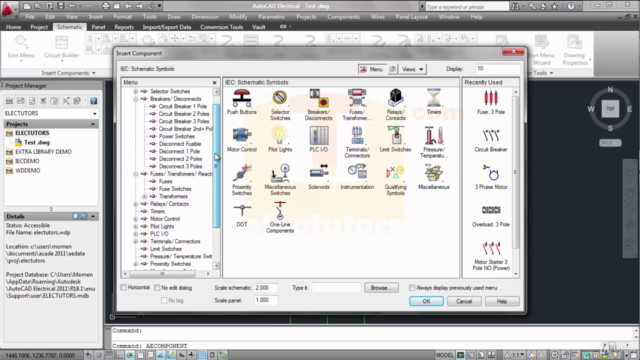Confirm with the OK button

[x=426, y=301]
